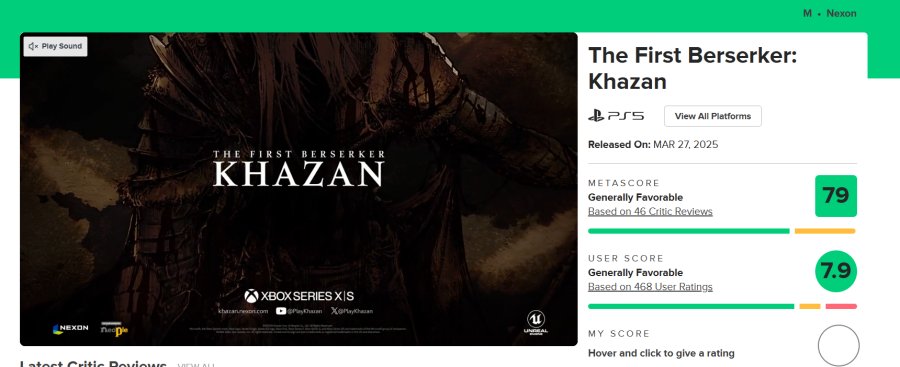Click the Unreal Engine logo in trailer
This screenshot has height=367, width=900.
(x=535, y=322)
